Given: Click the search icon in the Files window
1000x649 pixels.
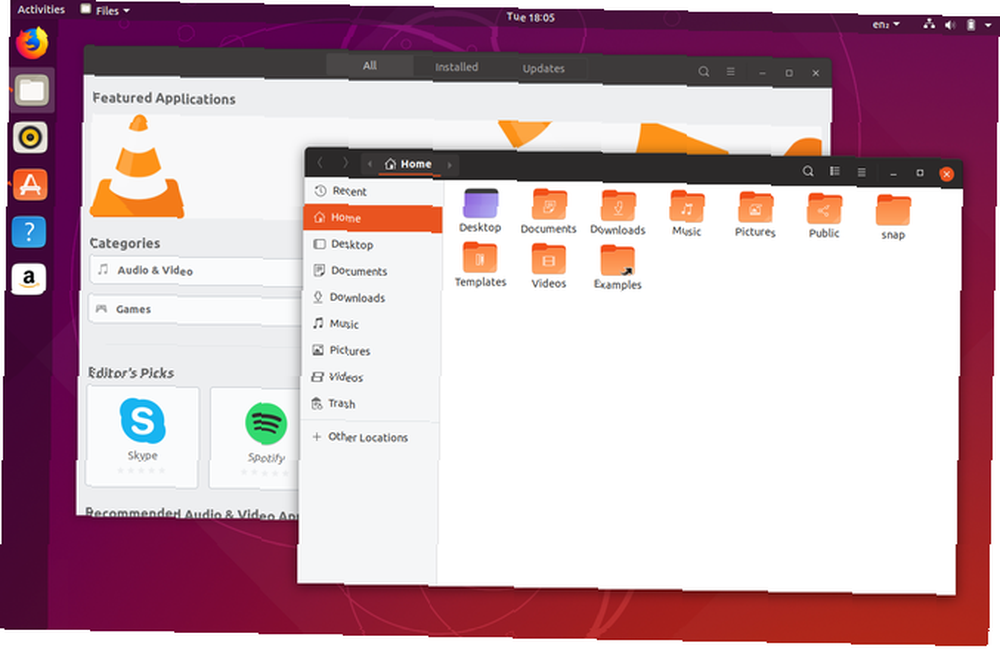Looking at the screenshot, I should coord(808,171).
